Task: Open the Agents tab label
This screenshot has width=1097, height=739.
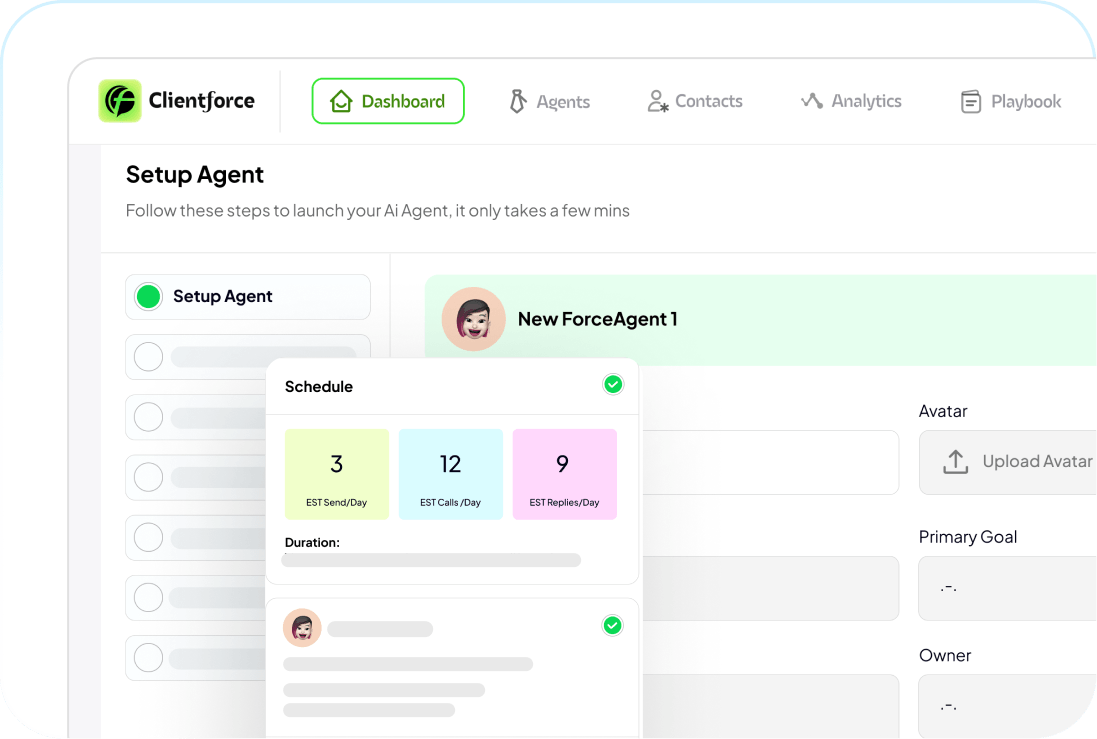Action: (x=563, y=102)
